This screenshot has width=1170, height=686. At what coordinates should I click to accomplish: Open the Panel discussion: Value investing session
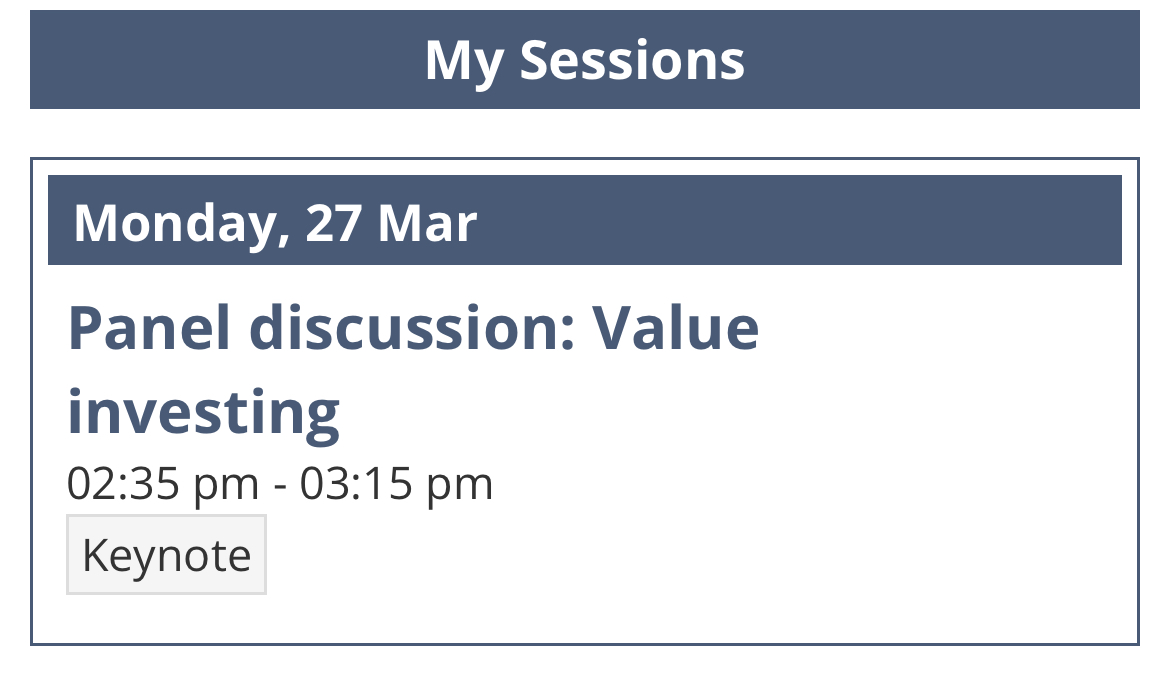(x=413, y=369)
